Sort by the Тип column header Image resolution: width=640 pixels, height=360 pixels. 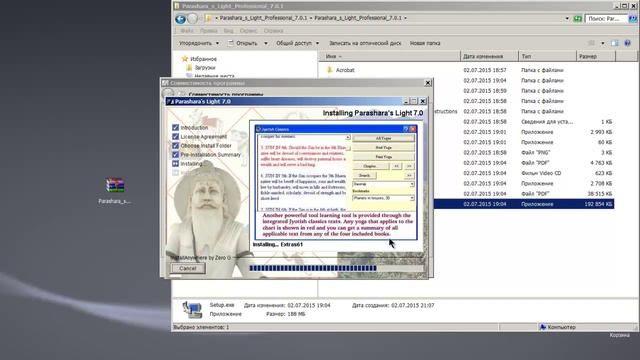click(x=547, y=56)
